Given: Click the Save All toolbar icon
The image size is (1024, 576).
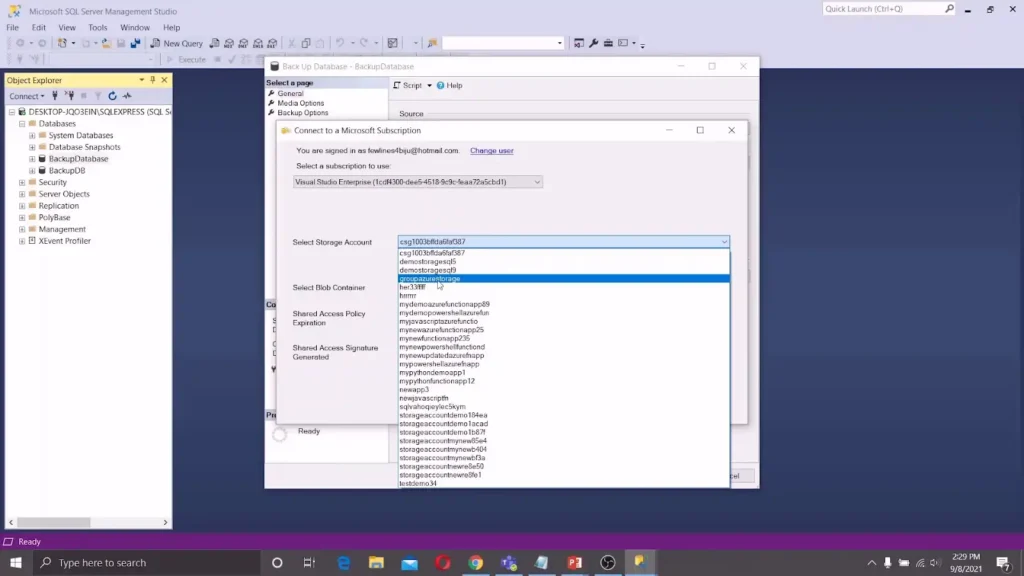Looking at the screenshot, I should [135, 43].
